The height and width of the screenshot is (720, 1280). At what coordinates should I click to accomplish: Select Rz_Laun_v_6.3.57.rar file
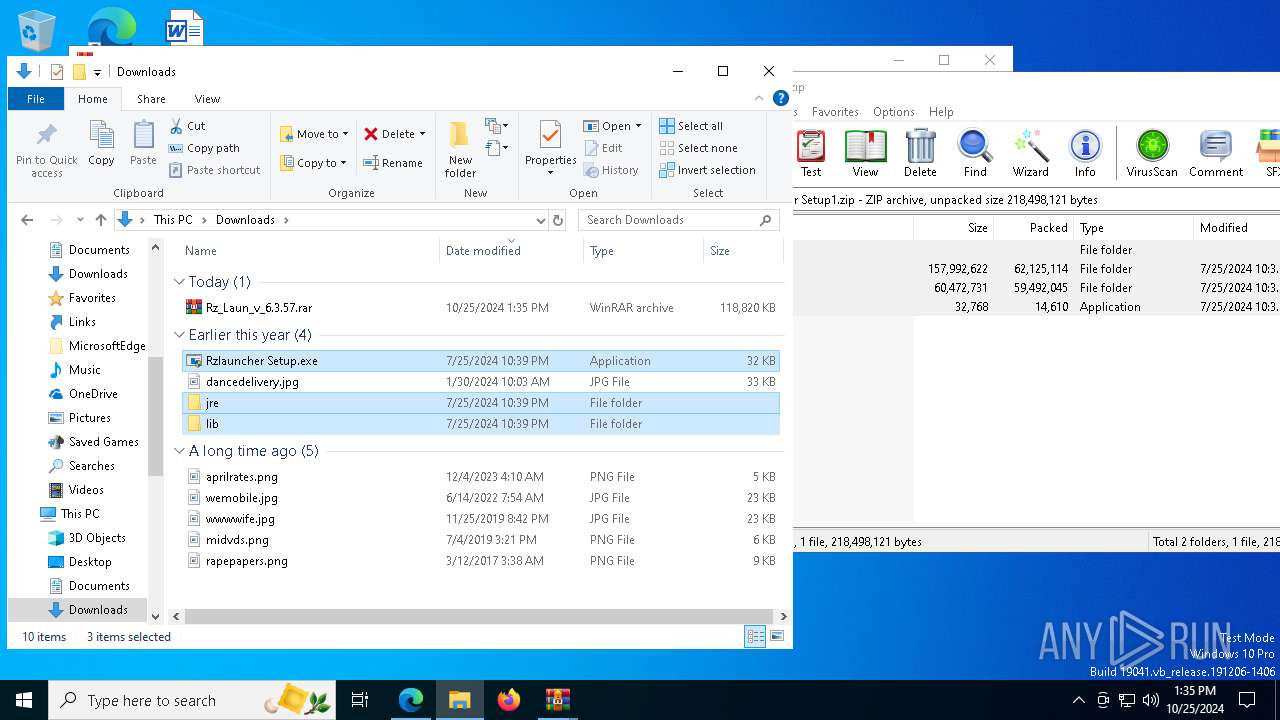pos(480,308)
